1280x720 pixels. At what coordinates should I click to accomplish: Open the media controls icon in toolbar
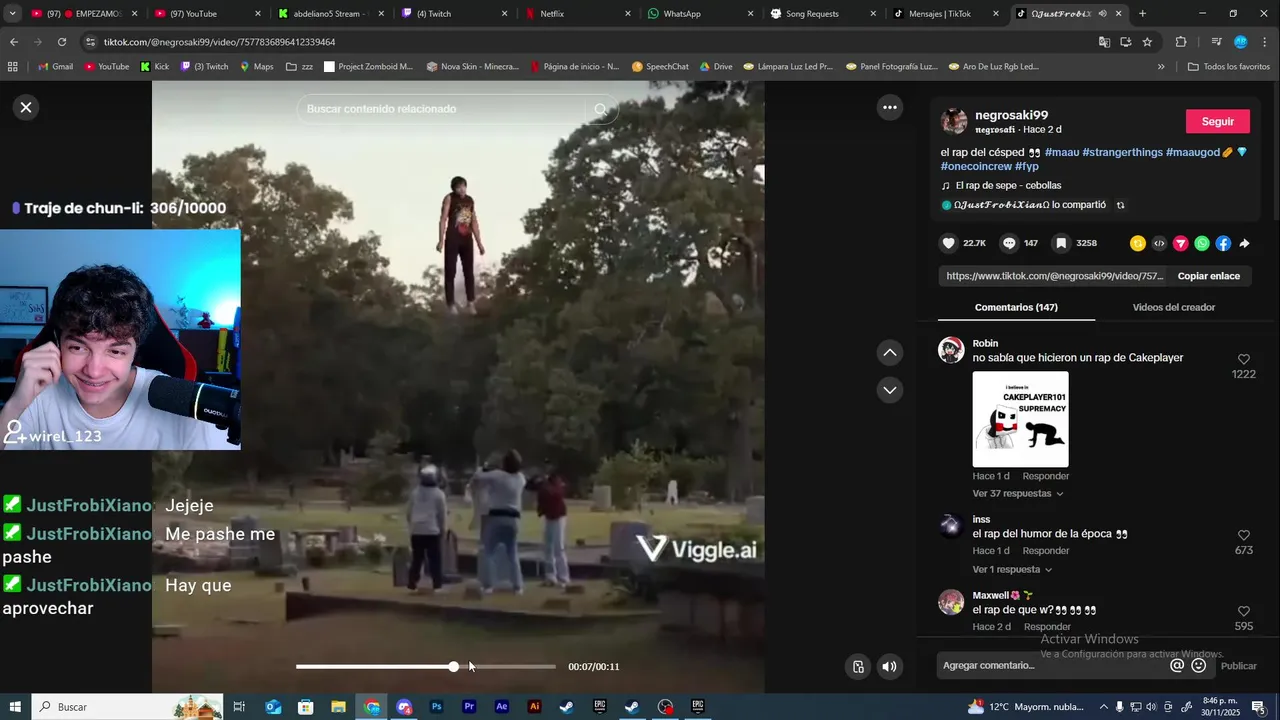(x=1216, y=42)
